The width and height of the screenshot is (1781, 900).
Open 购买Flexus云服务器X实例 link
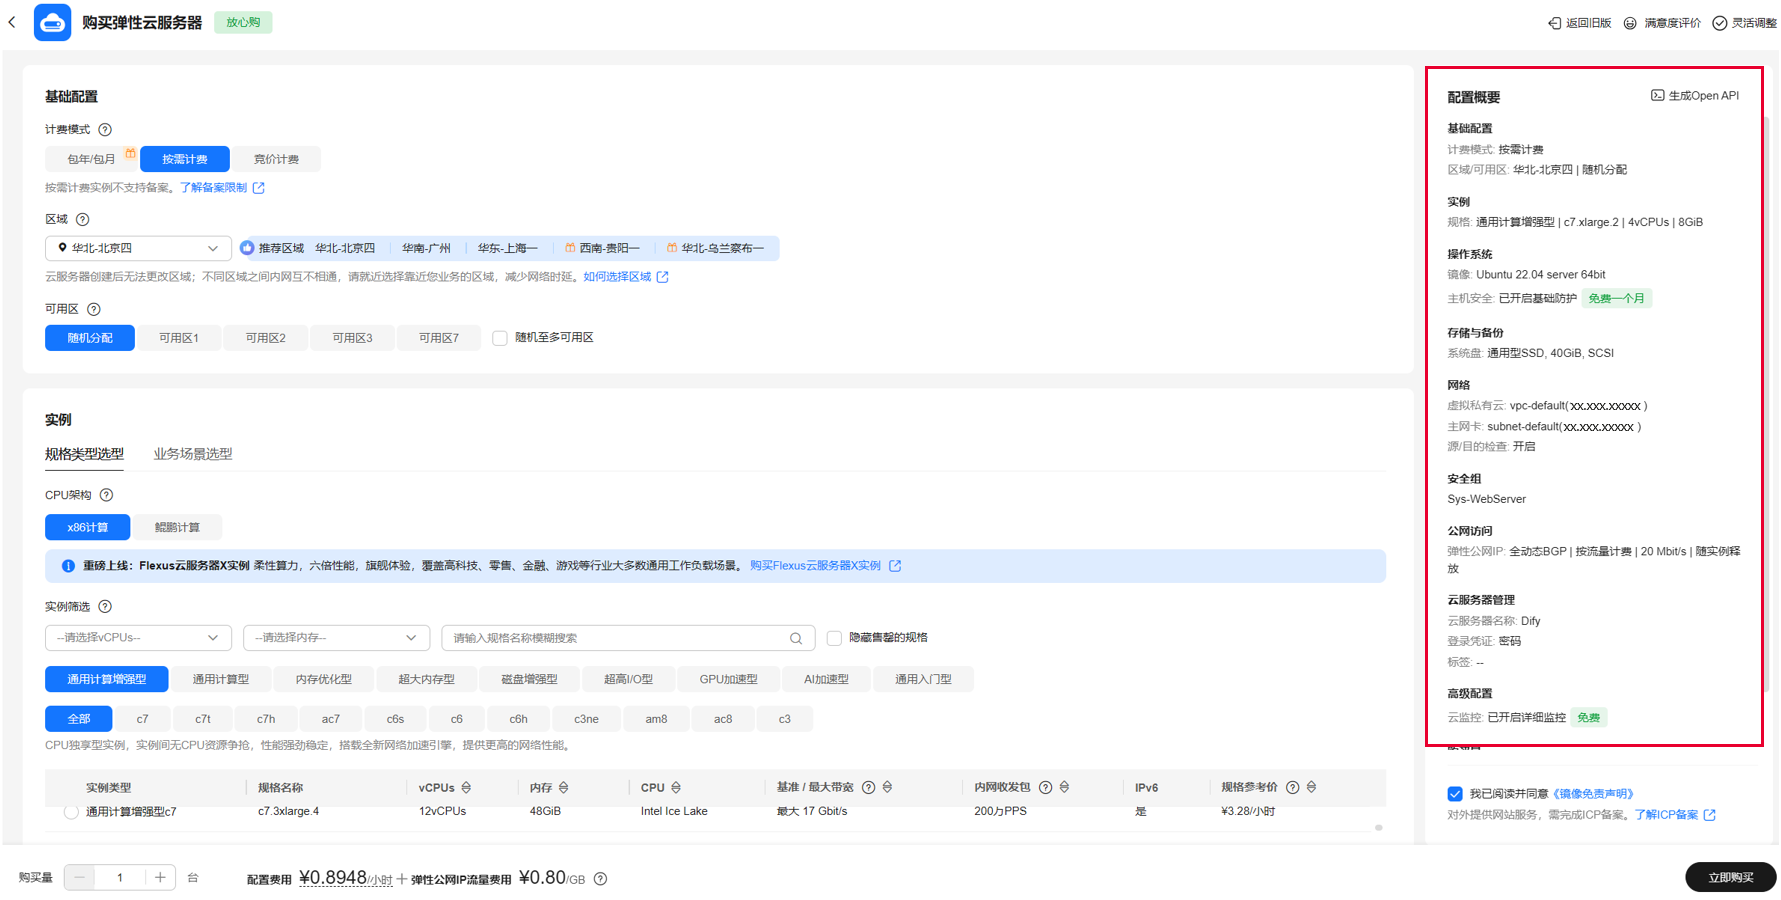pos(815,566)
